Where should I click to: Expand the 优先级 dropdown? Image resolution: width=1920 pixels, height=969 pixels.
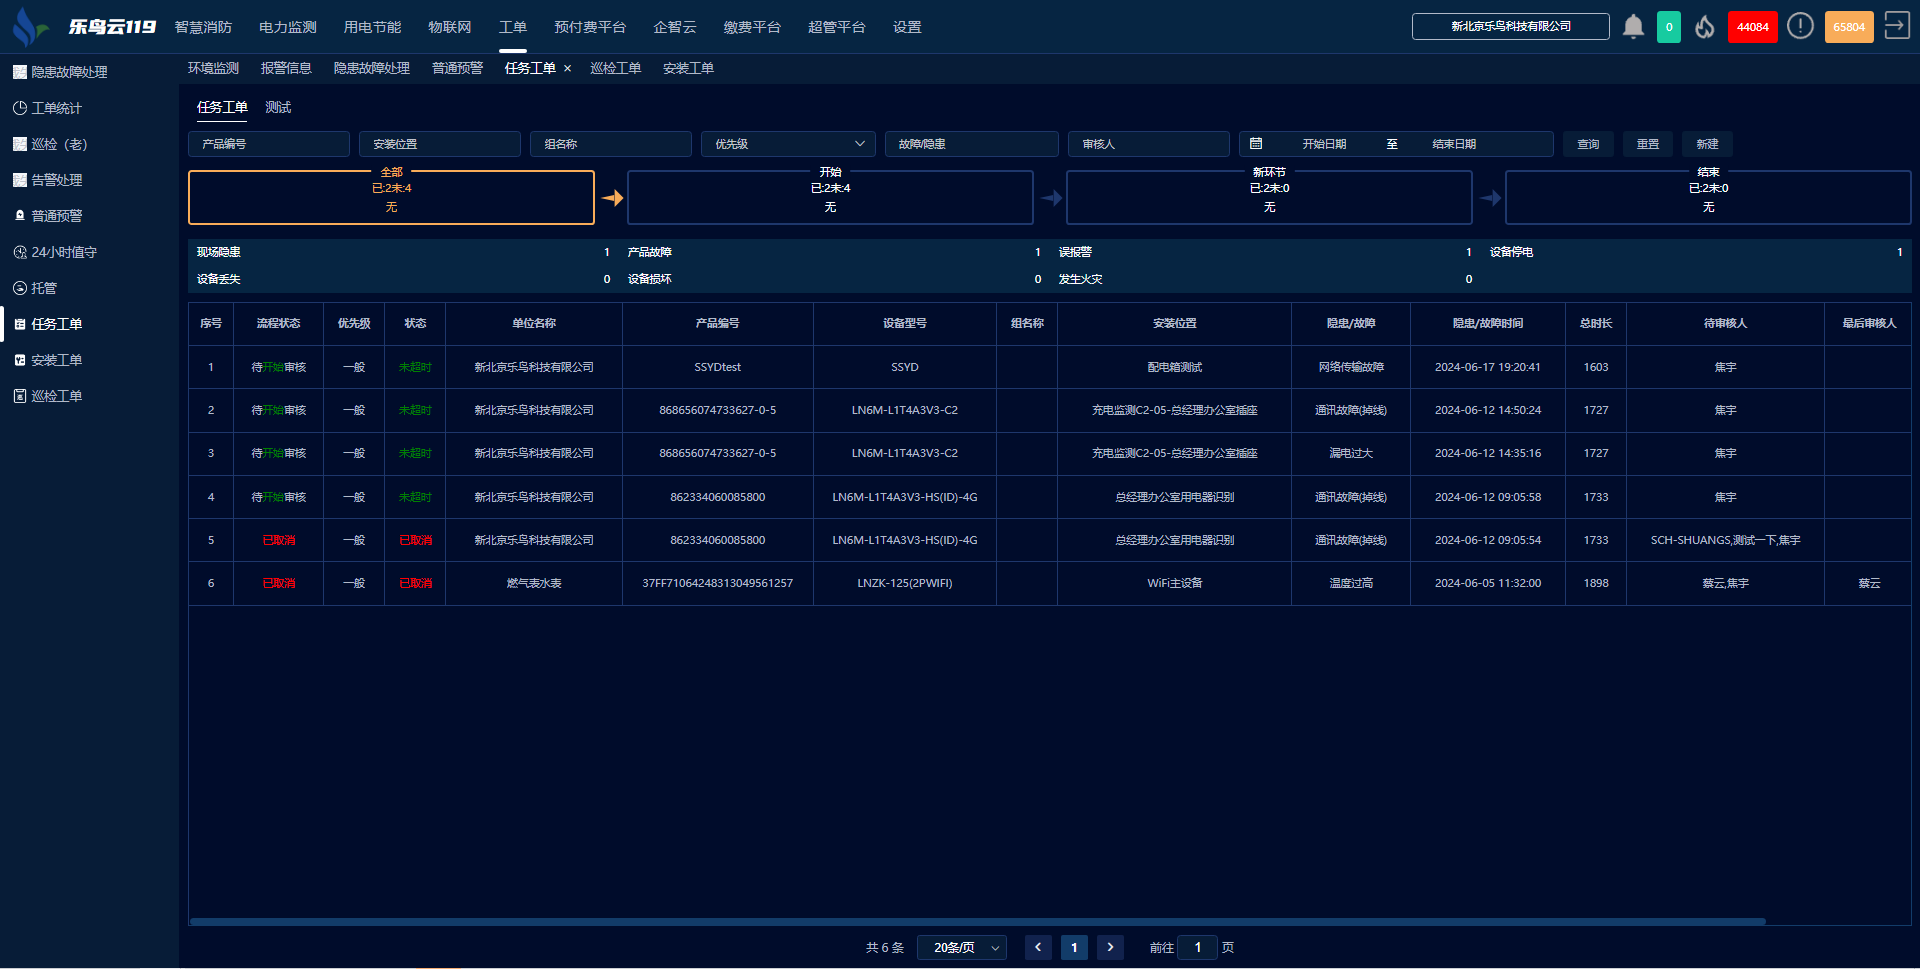click(x=788, y=144)
